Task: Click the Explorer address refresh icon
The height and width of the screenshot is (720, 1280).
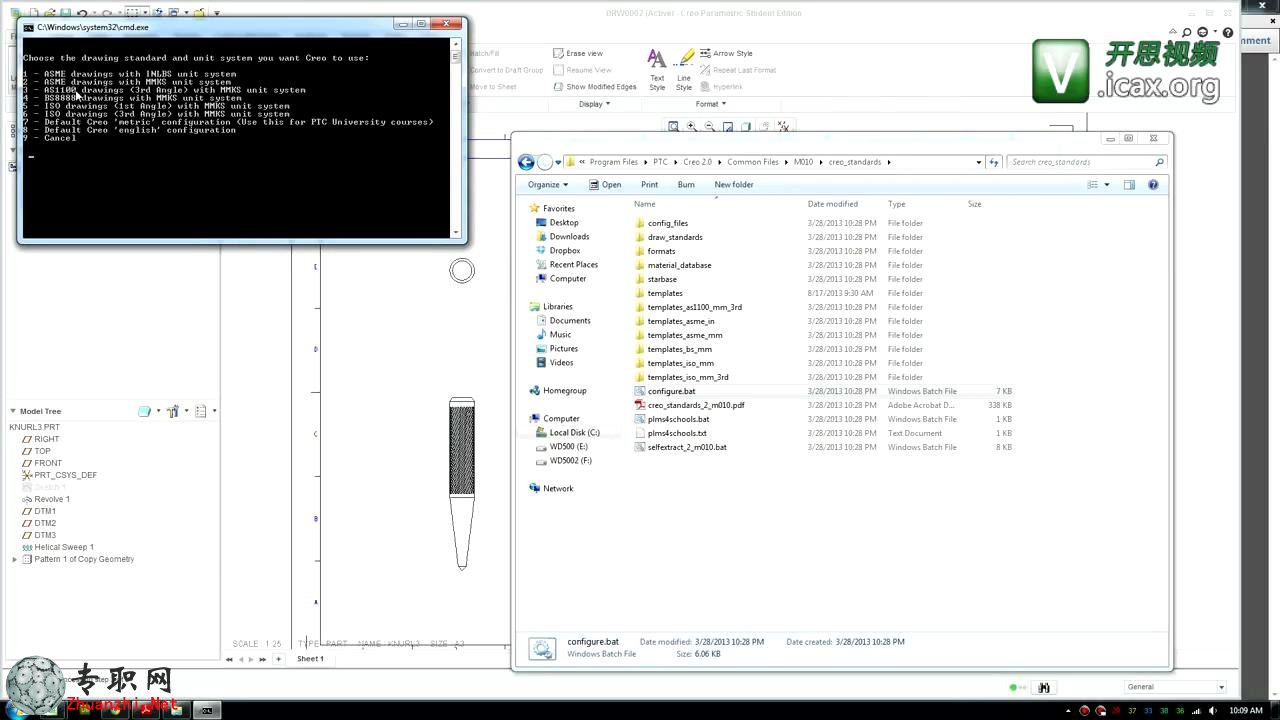Action: pos(994,162)
